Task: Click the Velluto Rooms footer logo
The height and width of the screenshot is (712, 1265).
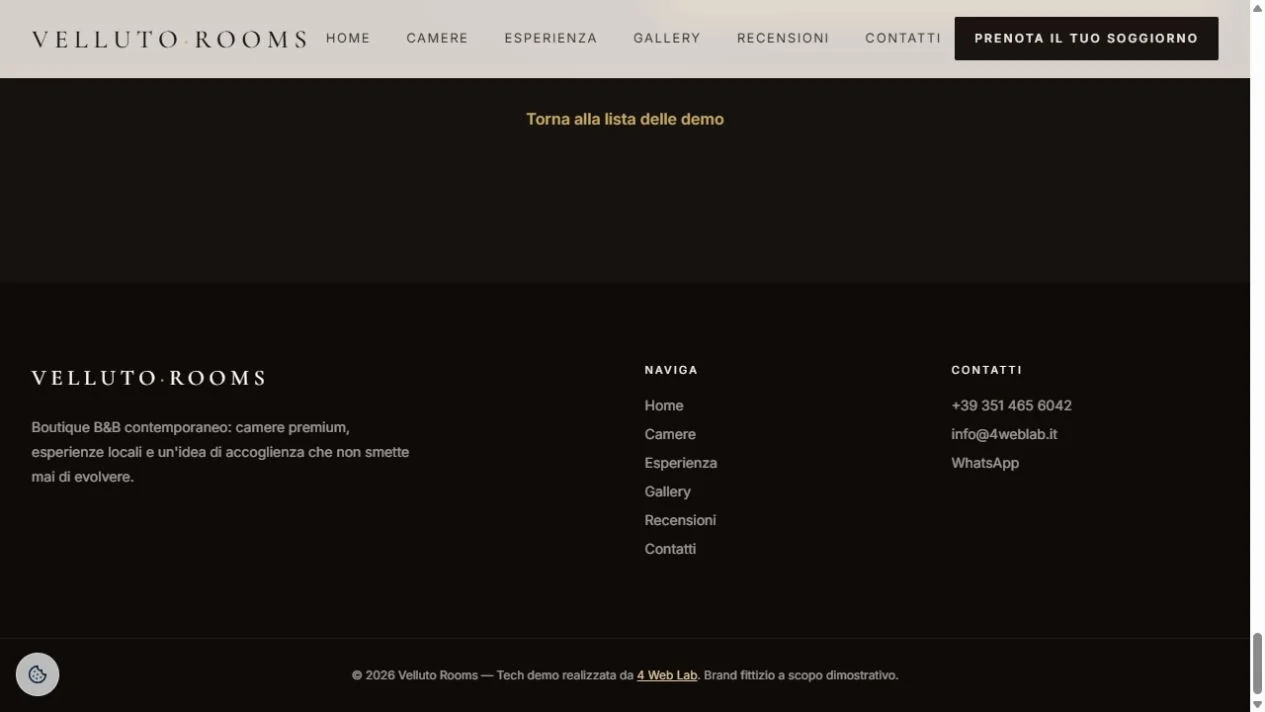Action: (x=148, y=378)
